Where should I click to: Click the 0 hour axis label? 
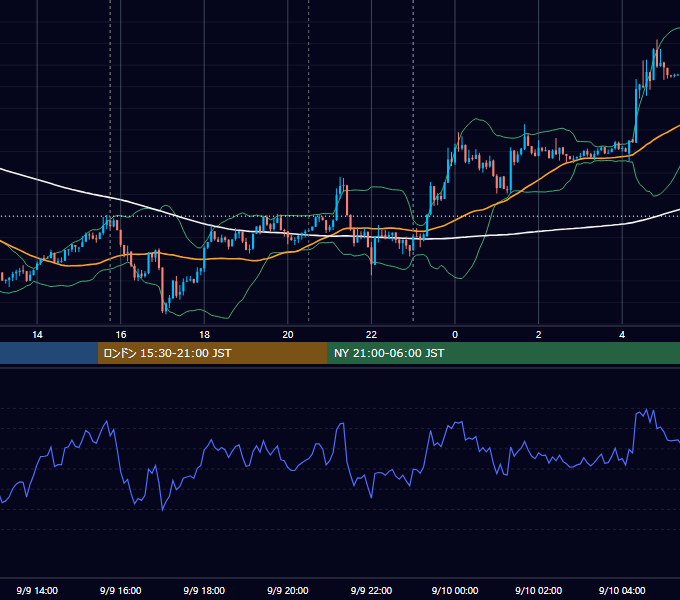click(455, 335)
